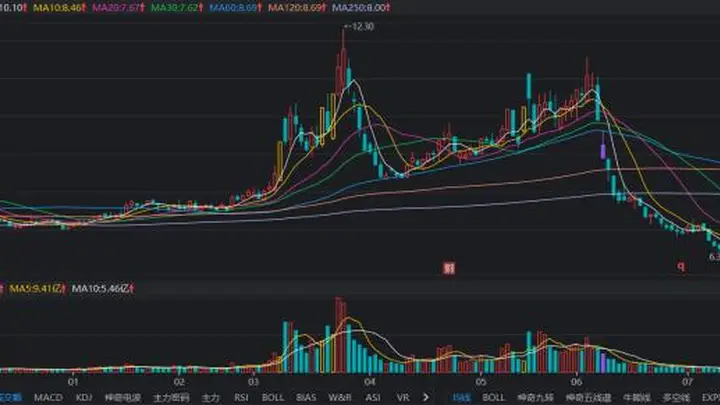Open the red marker icon near July

681,266
